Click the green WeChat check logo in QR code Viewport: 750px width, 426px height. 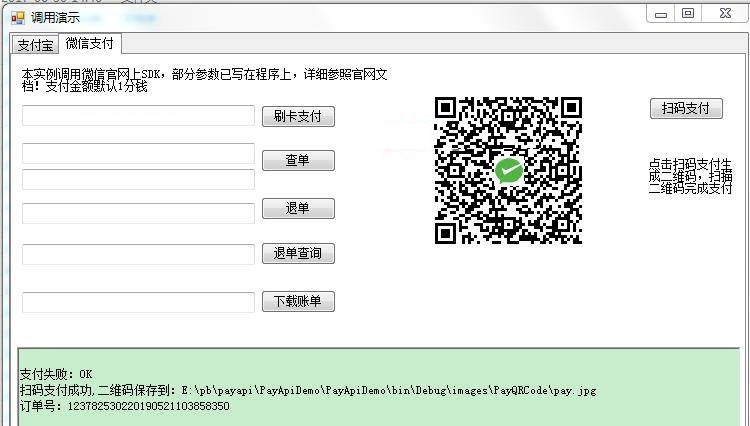pos(508,170)
